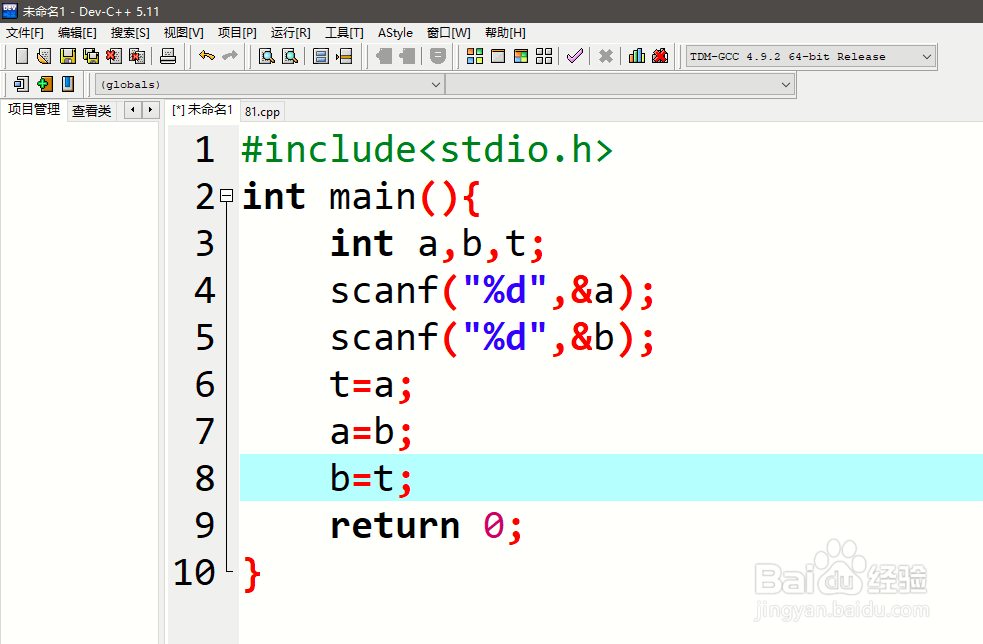Viewport: 983px width, 644px height.
Task: Click the grayed Indent toolbar icon
Action: pyautogui.click(x=407, y=56)
